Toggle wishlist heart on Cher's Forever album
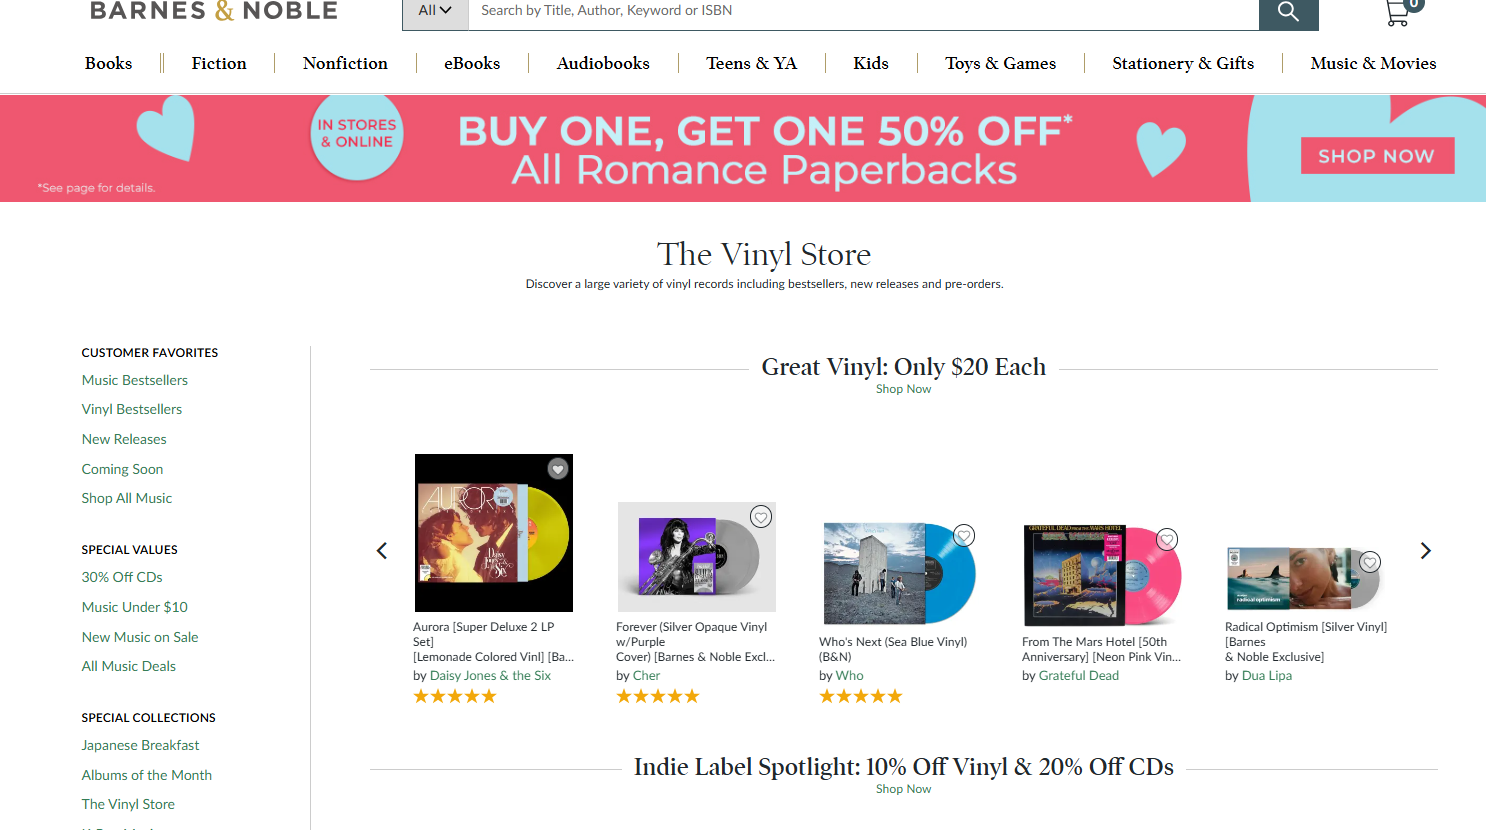Screen dimensions: 1486x830 pos(761,517)
